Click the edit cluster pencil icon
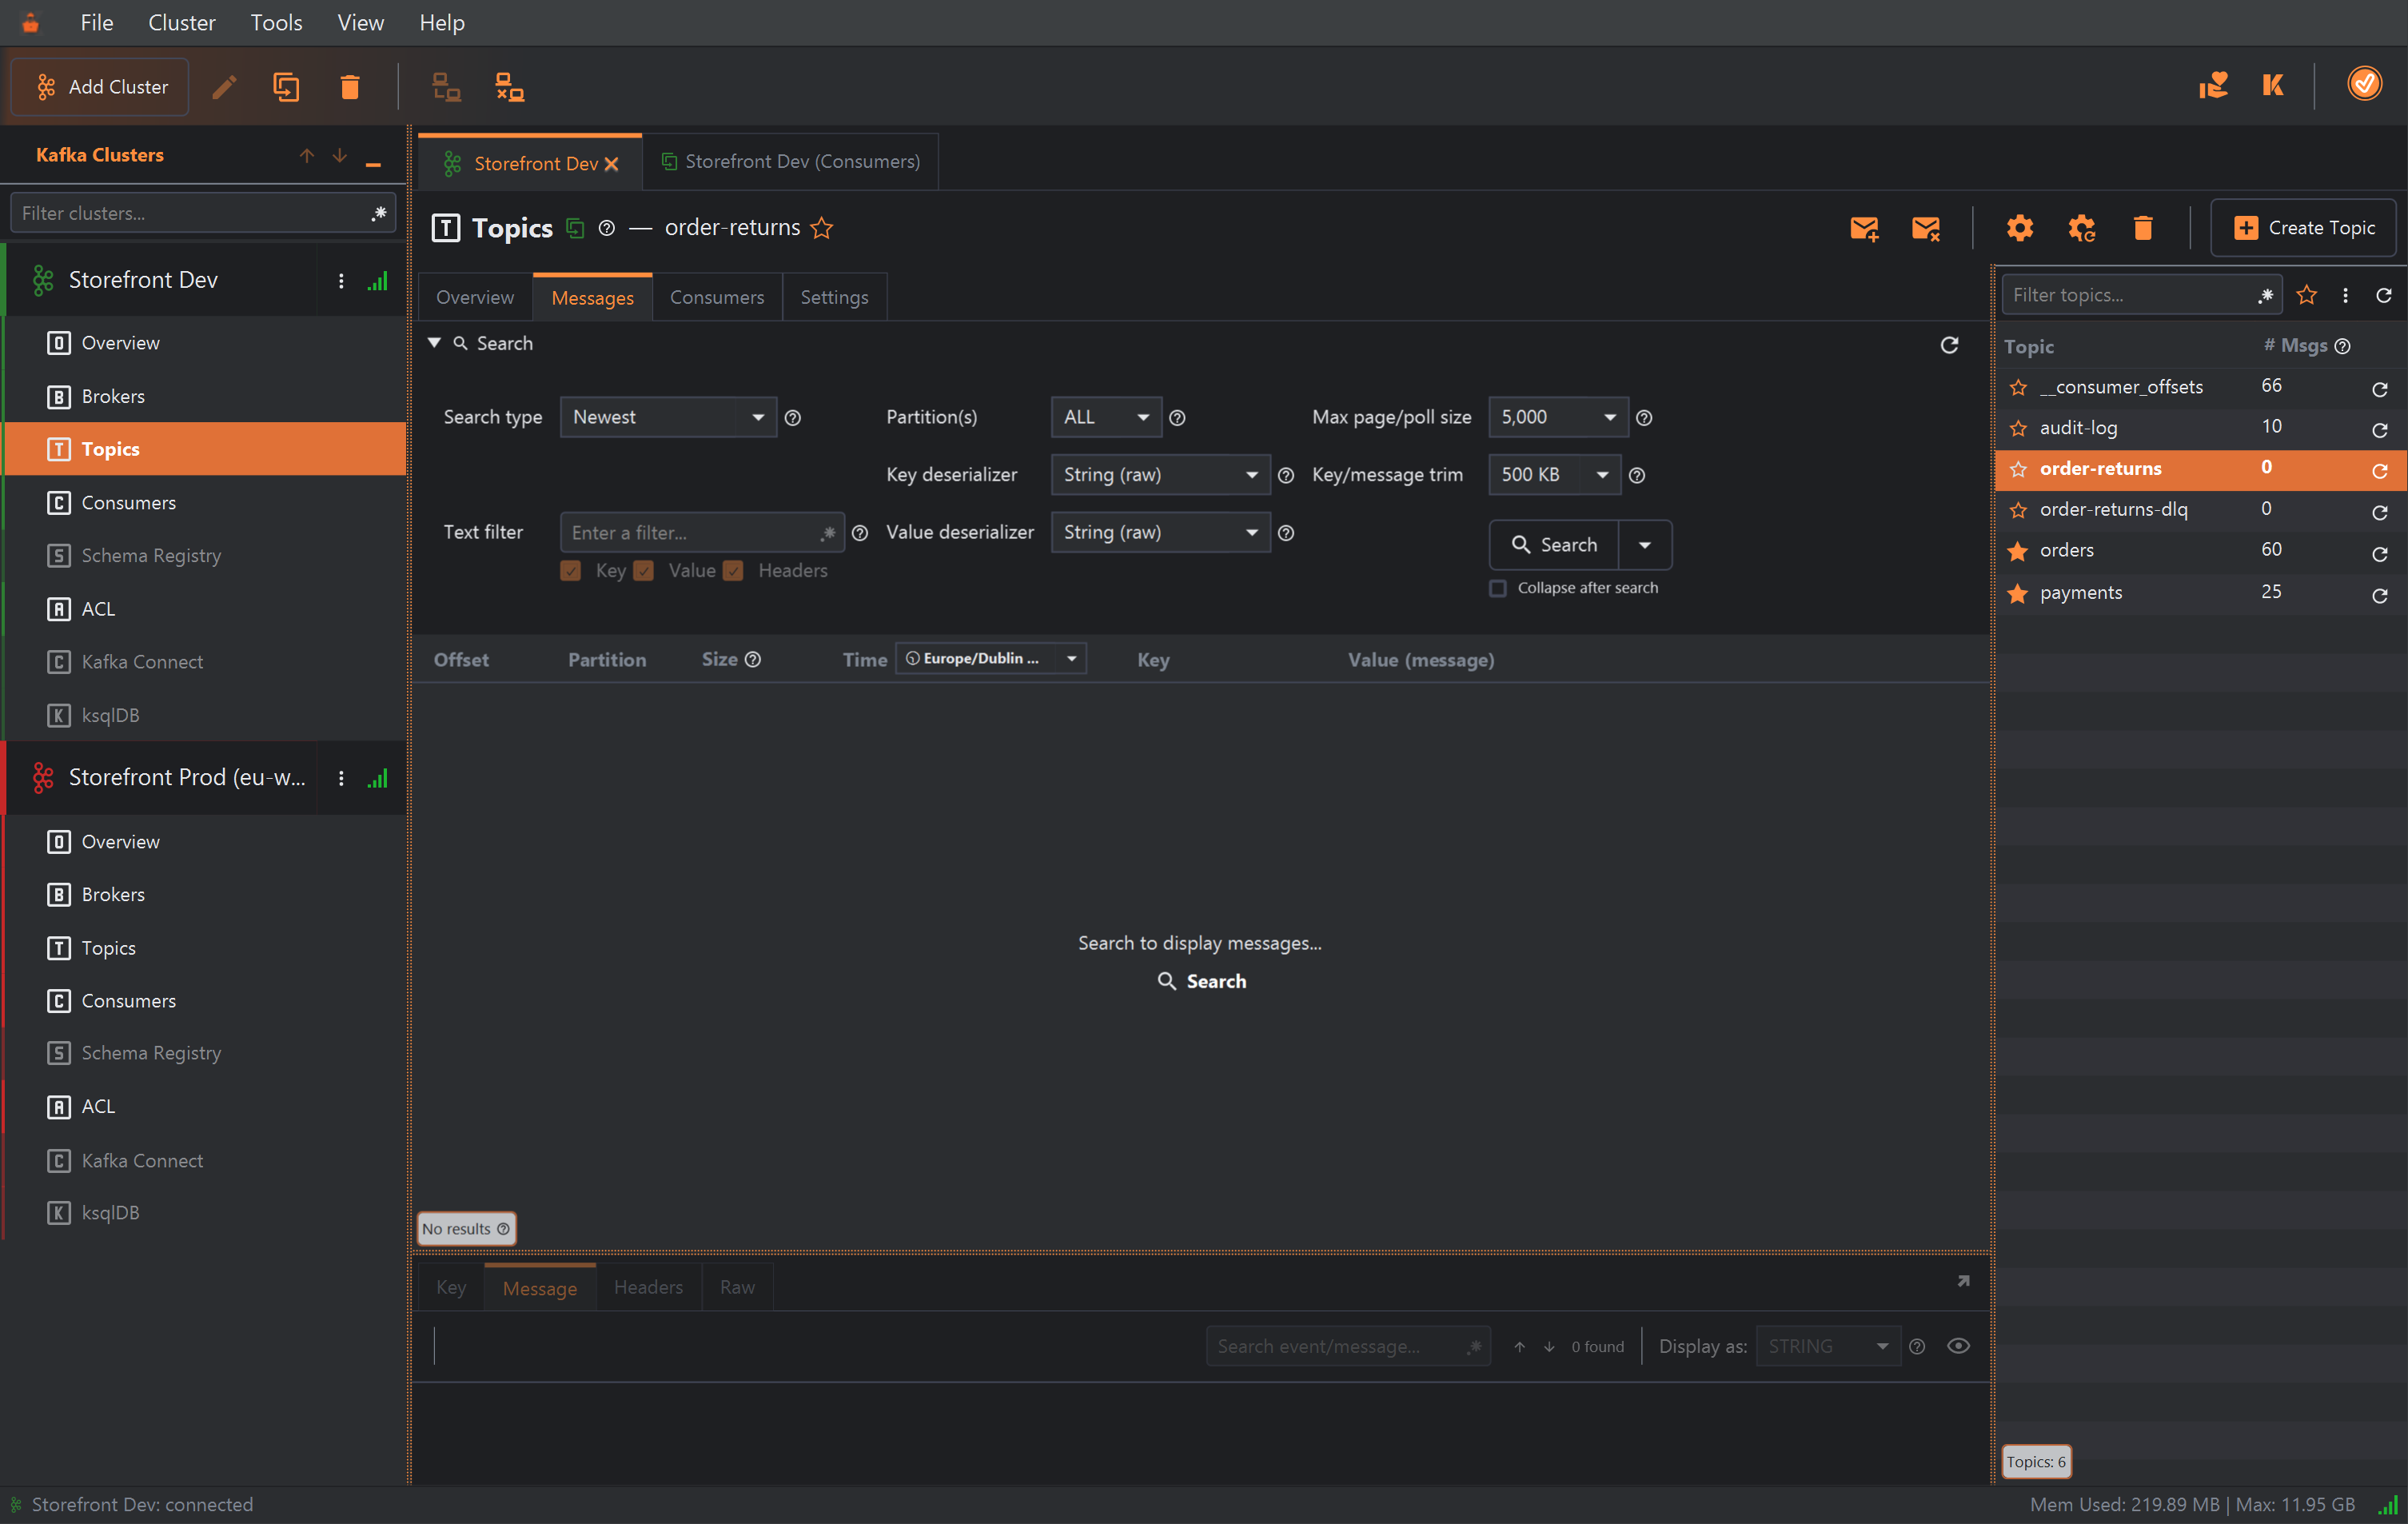 (224, 87)
